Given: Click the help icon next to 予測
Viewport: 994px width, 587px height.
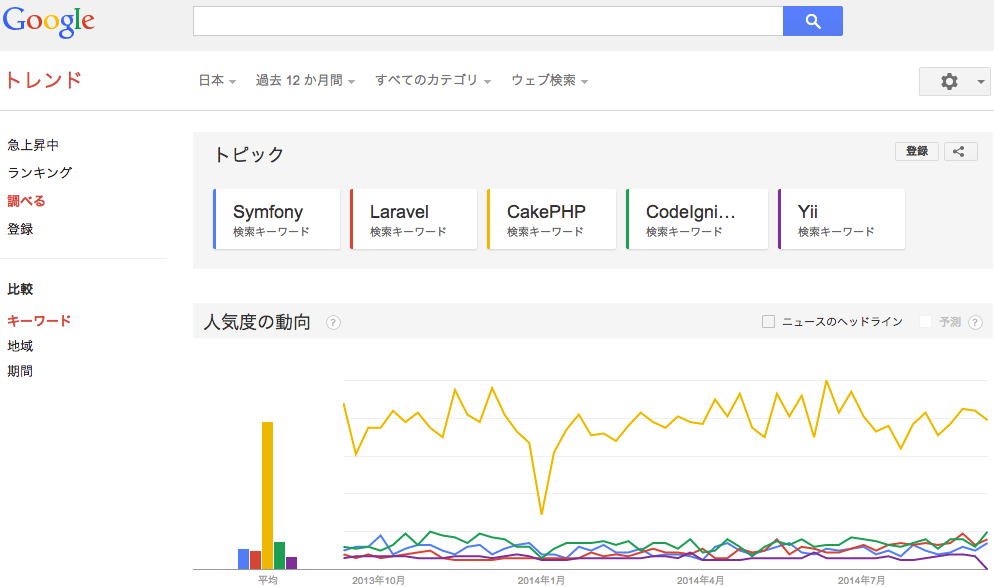Looking at the screenshot, I should (976, 323).
